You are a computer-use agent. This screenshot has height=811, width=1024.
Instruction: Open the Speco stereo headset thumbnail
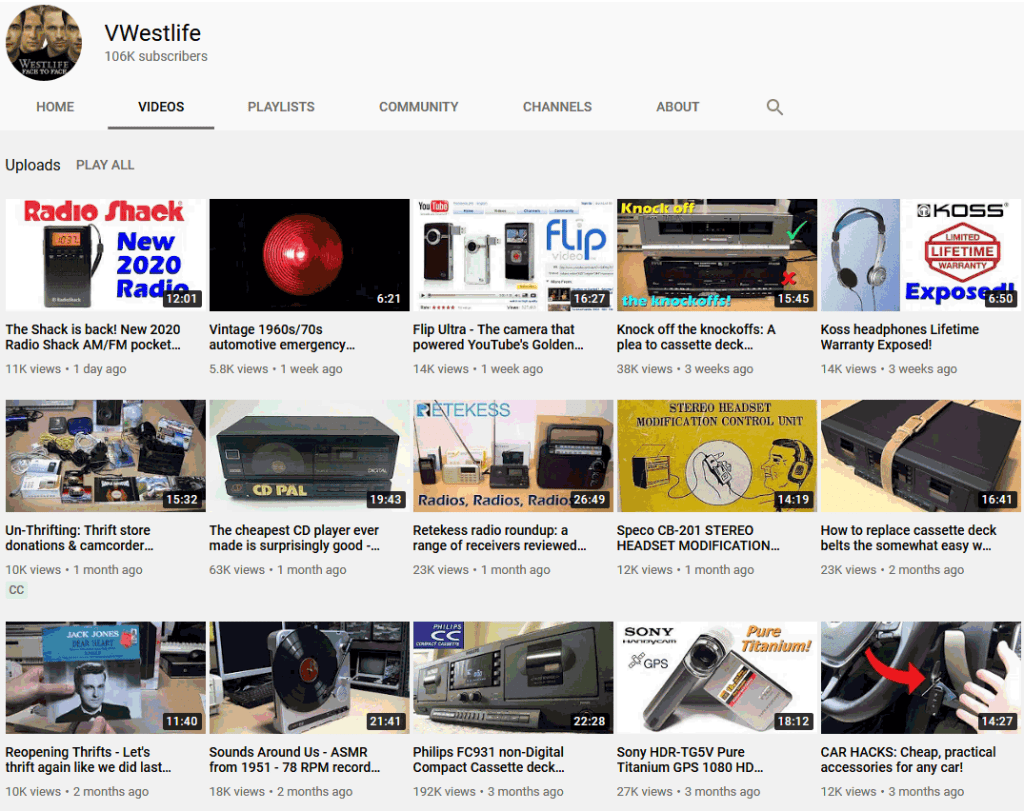point(717,456)
